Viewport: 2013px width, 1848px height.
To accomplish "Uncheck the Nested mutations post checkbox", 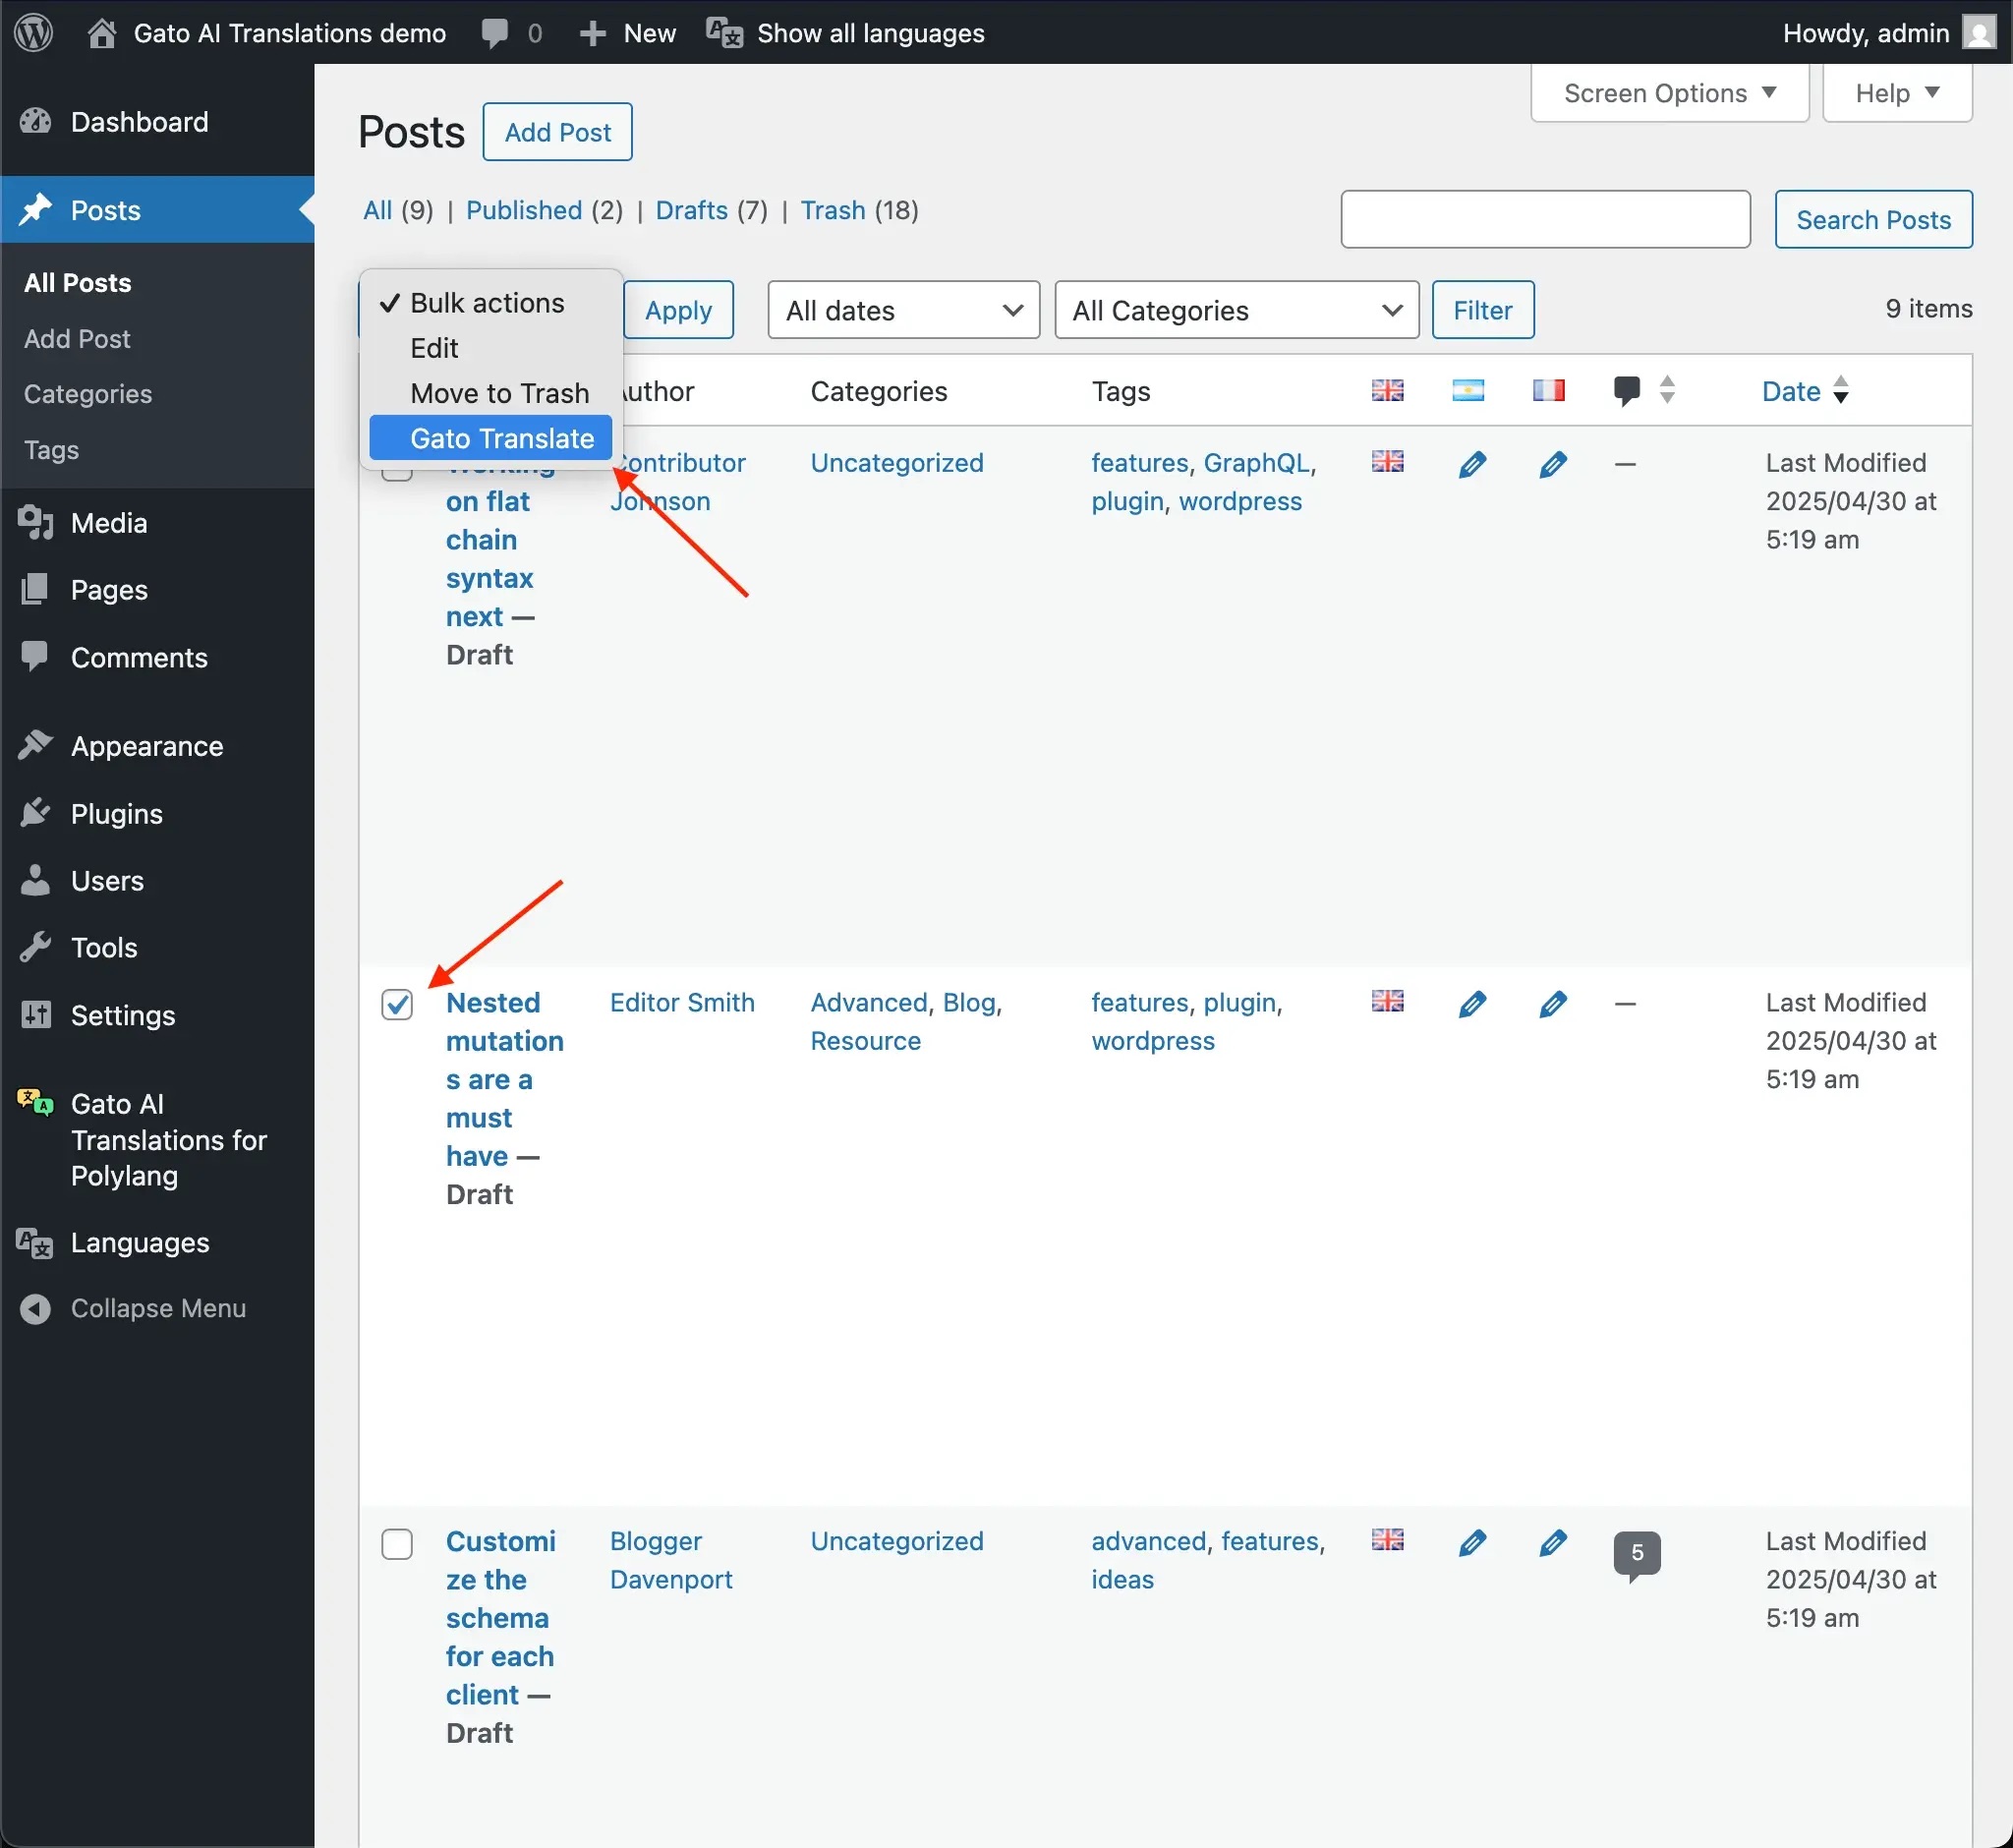I will pos(397,1004).
